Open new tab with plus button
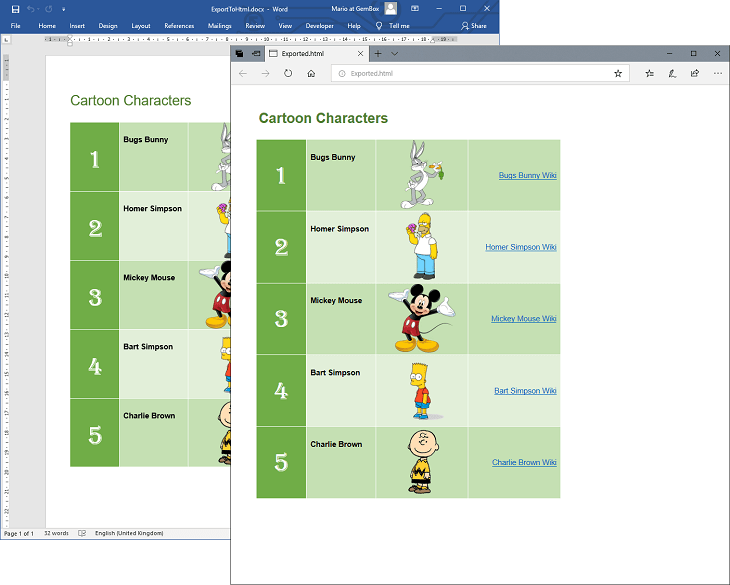 pos(378,53)
